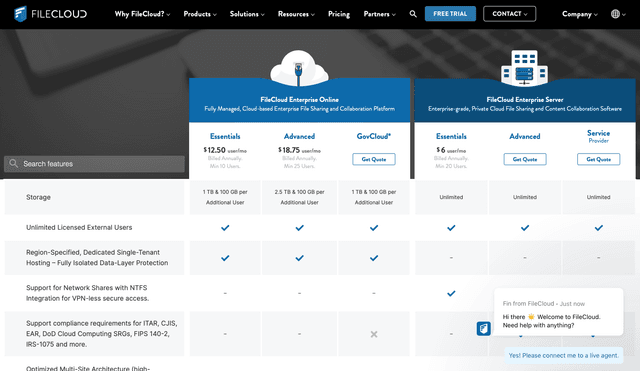The image size is (640, 371).
Task: Expand the Products menu
Action: pos(200,14)
